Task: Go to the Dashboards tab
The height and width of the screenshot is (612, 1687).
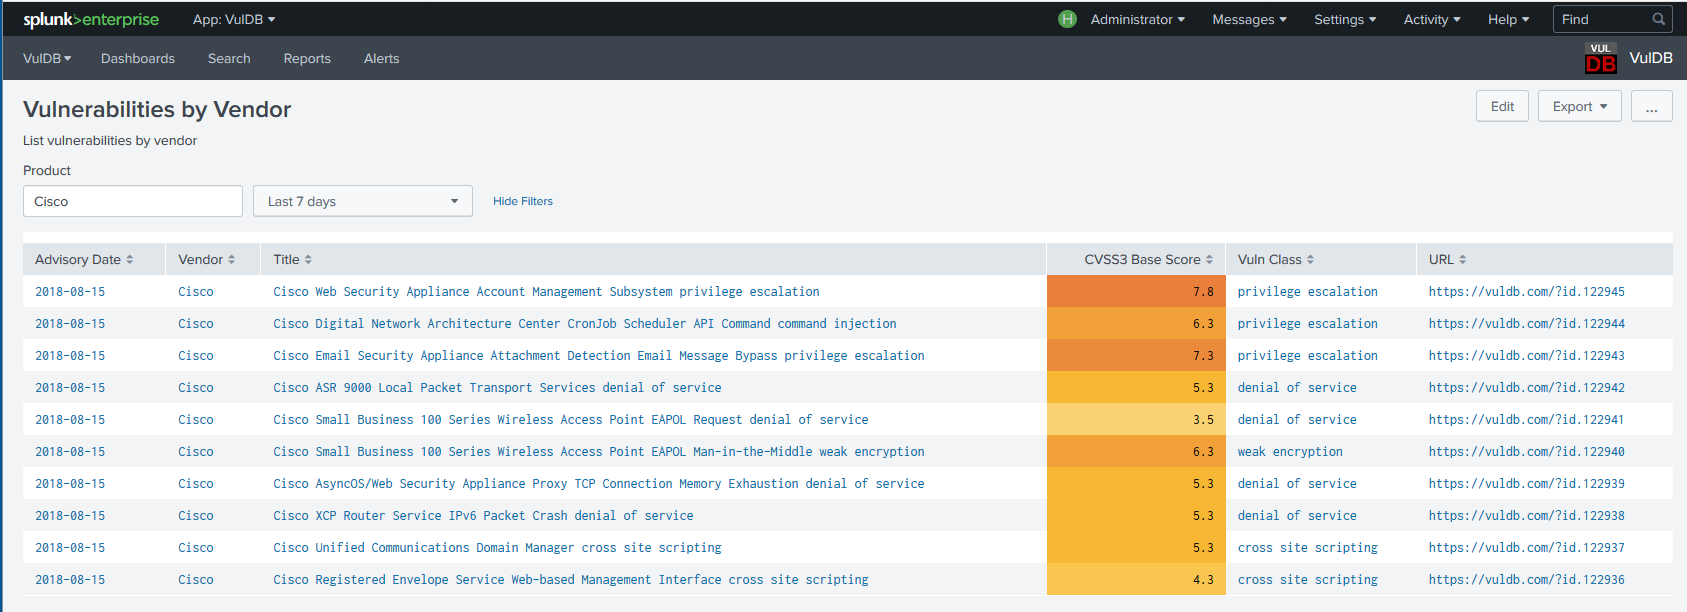Action: 138,59
